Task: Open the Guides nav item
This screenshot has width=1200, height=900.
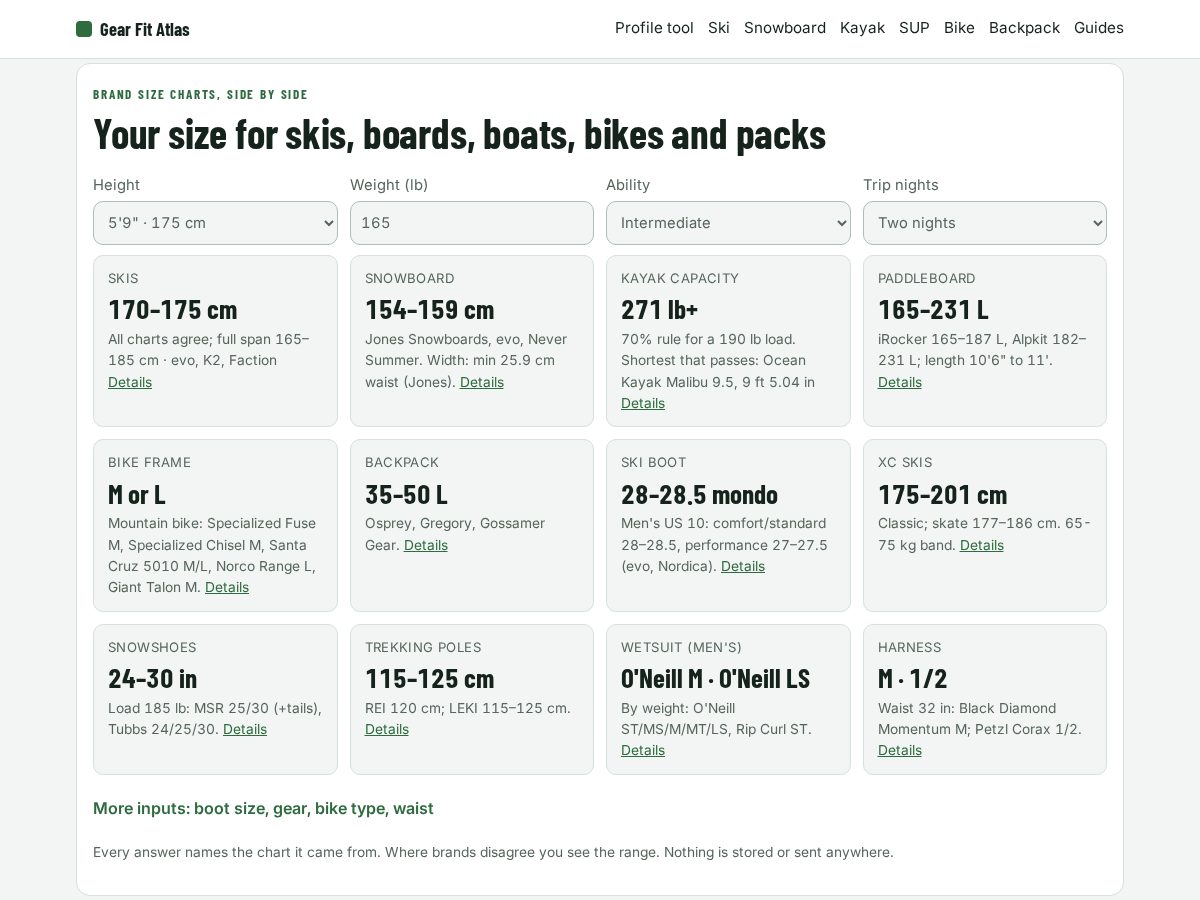Action: pos(1099,28)
